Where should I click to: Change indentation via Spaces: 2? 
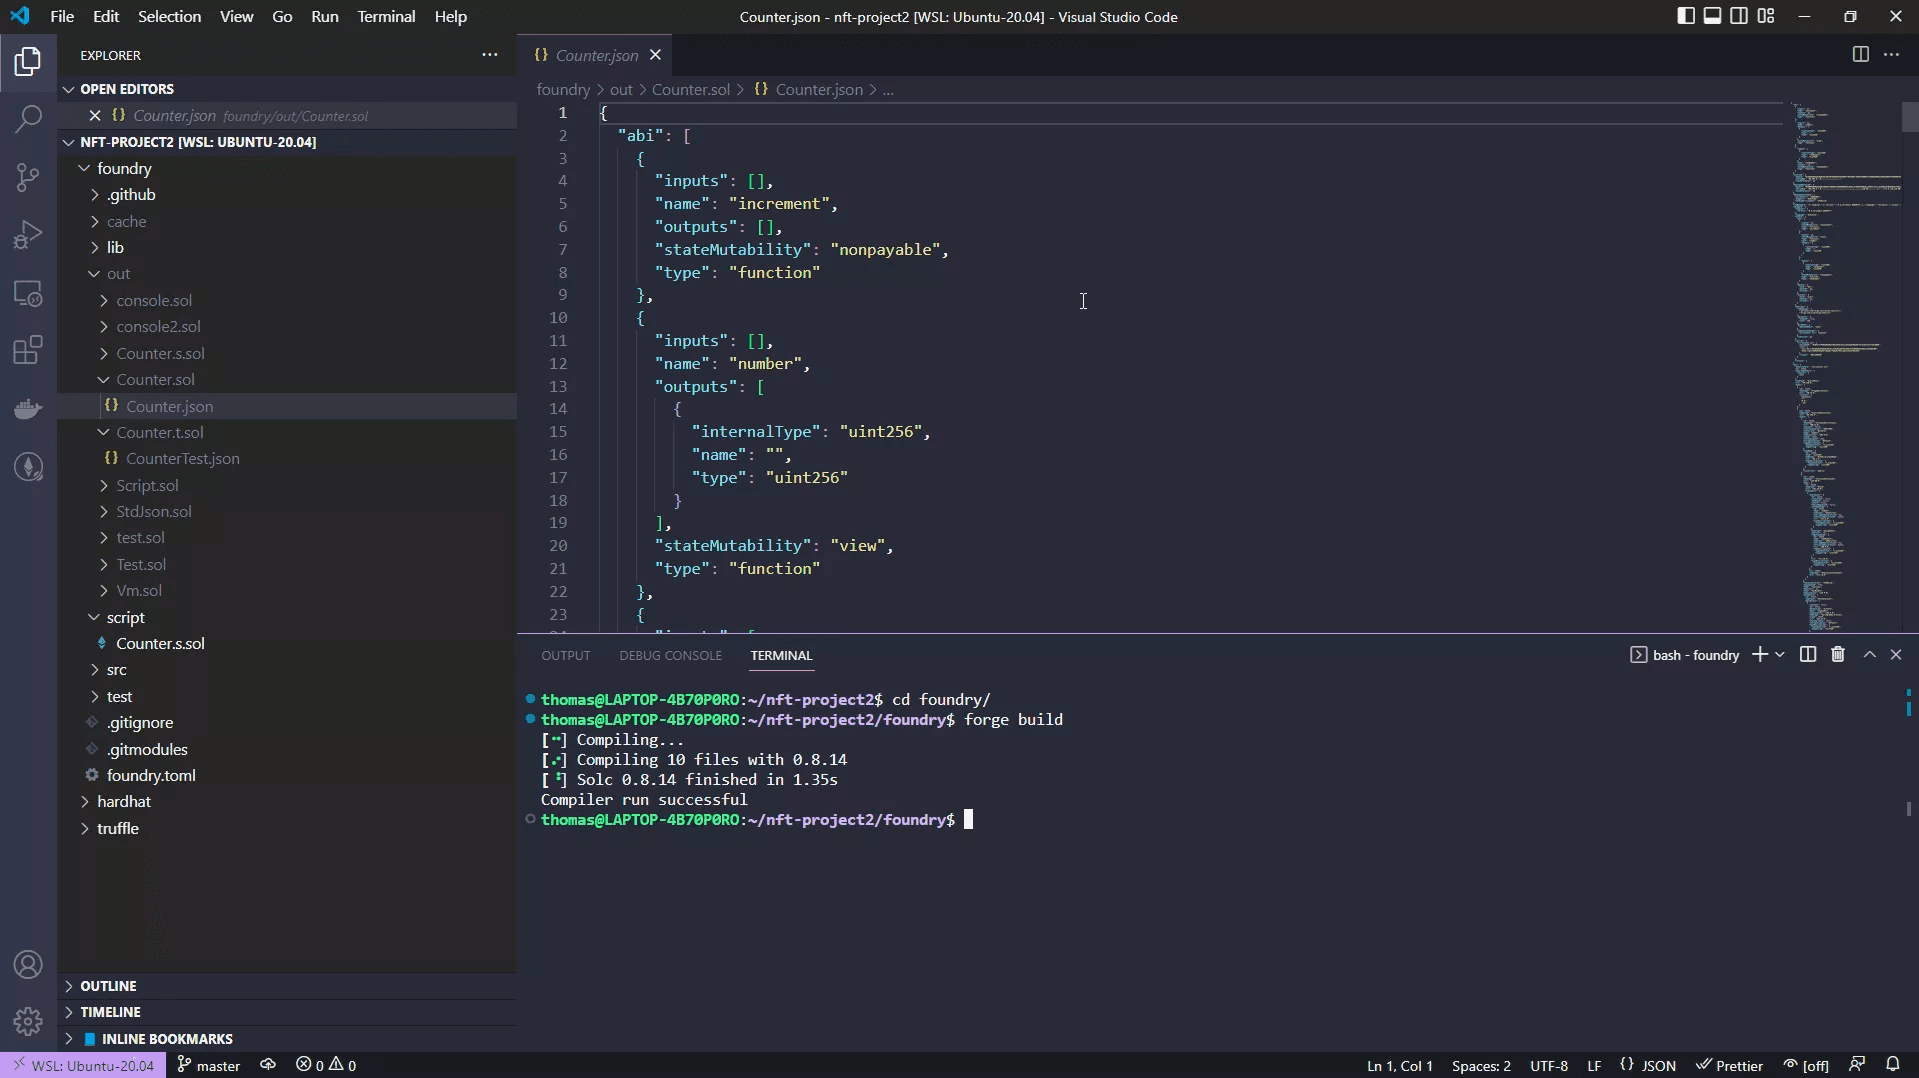(x=1481, y=1065)
